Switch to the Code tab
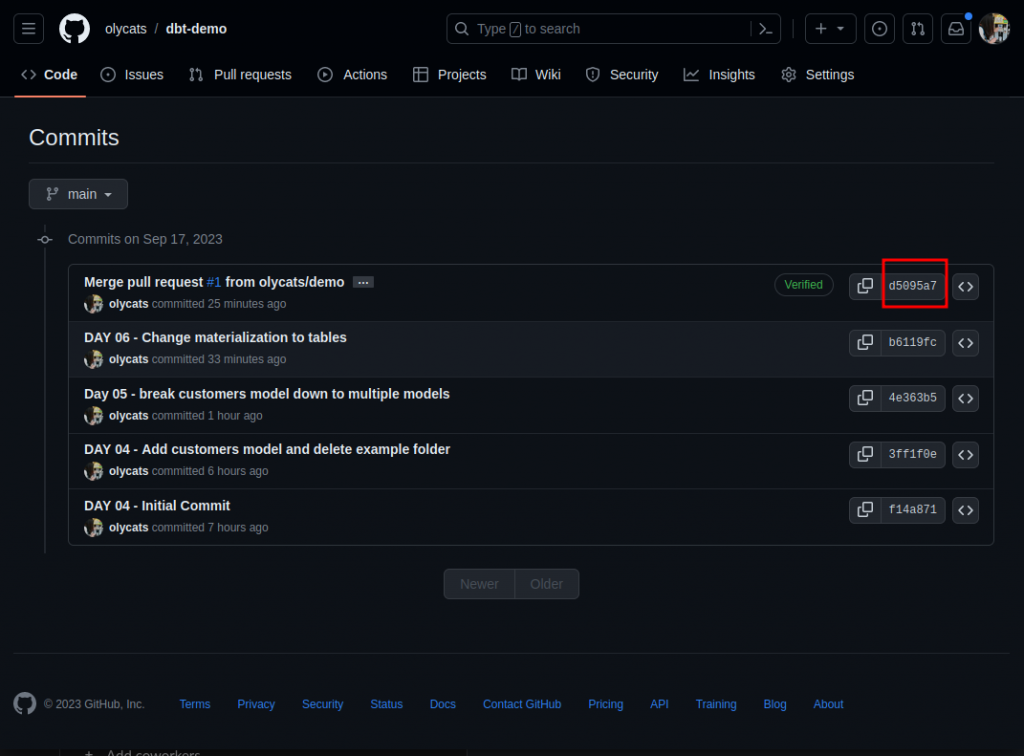Viewport: 1024px width, 756px height. coord(50,74)
